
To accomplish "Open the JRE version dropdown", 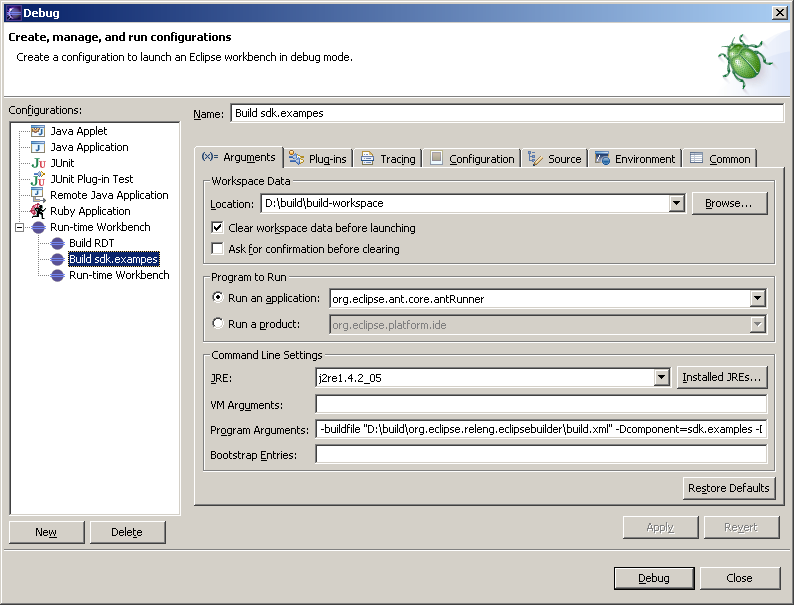I will click(x=661, y=377).
